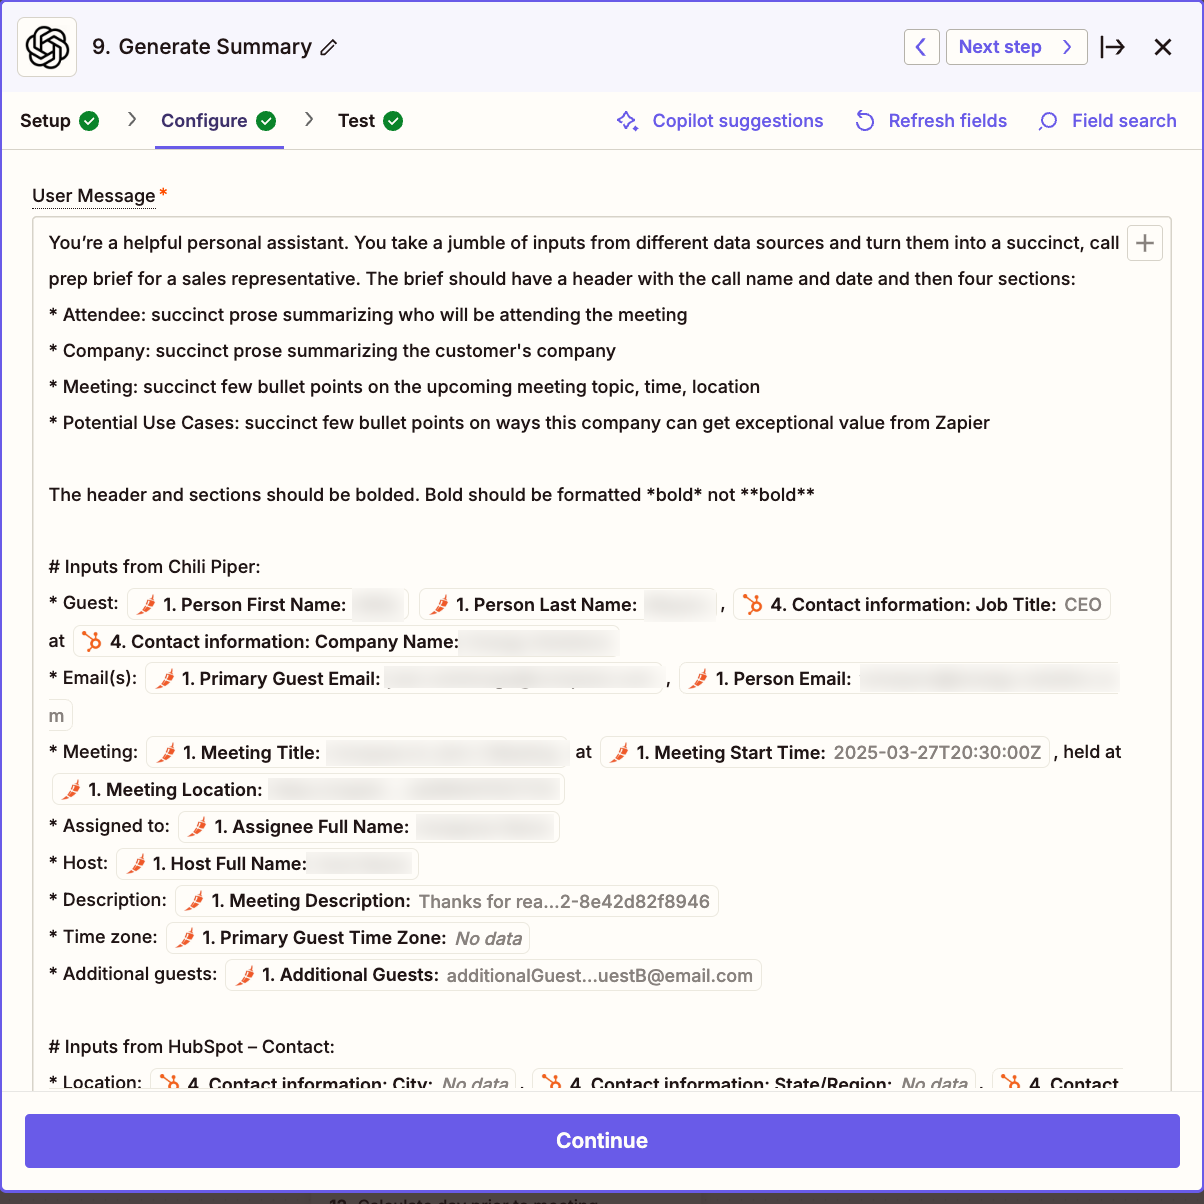This screenshot has width=1204, height=1204.
Task: Select the Person First Name pill
Action: click(268, 604)
